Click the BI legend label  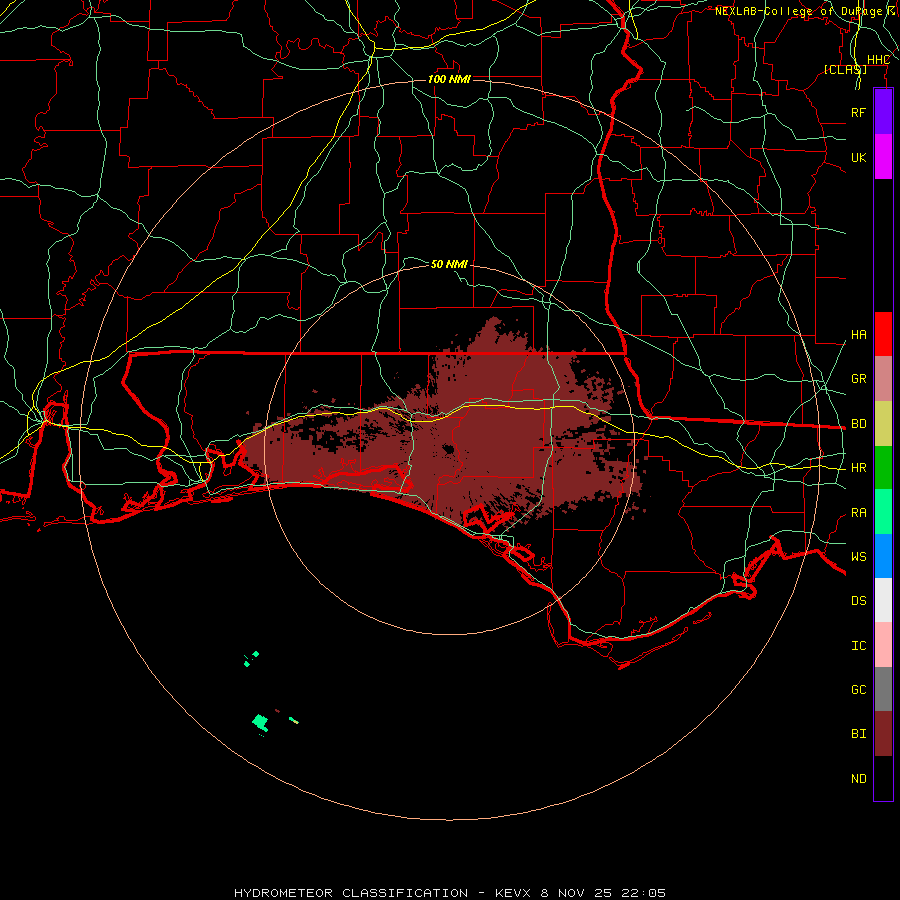point(858,734)
